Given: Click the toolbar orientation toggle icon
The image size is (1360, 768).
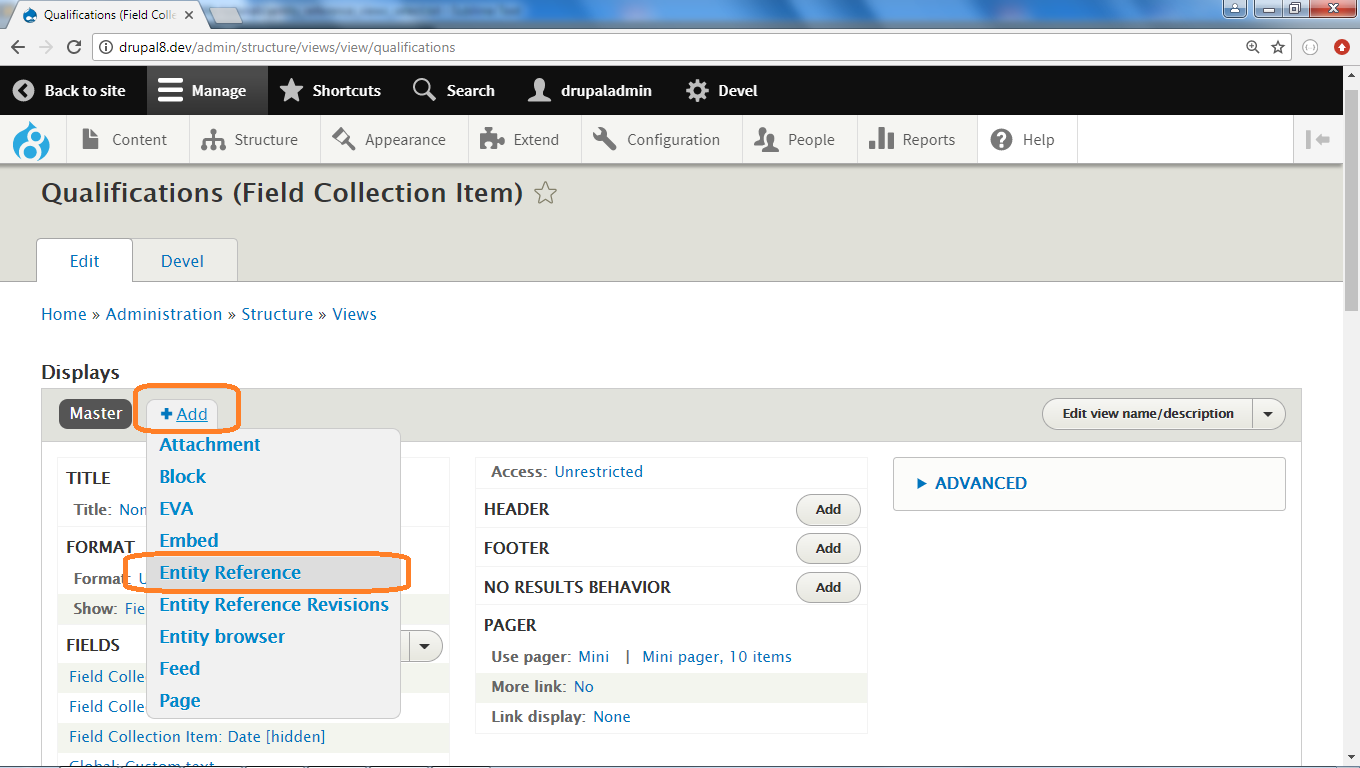Looking at the screenshot, I should [x=1318, y=140].
